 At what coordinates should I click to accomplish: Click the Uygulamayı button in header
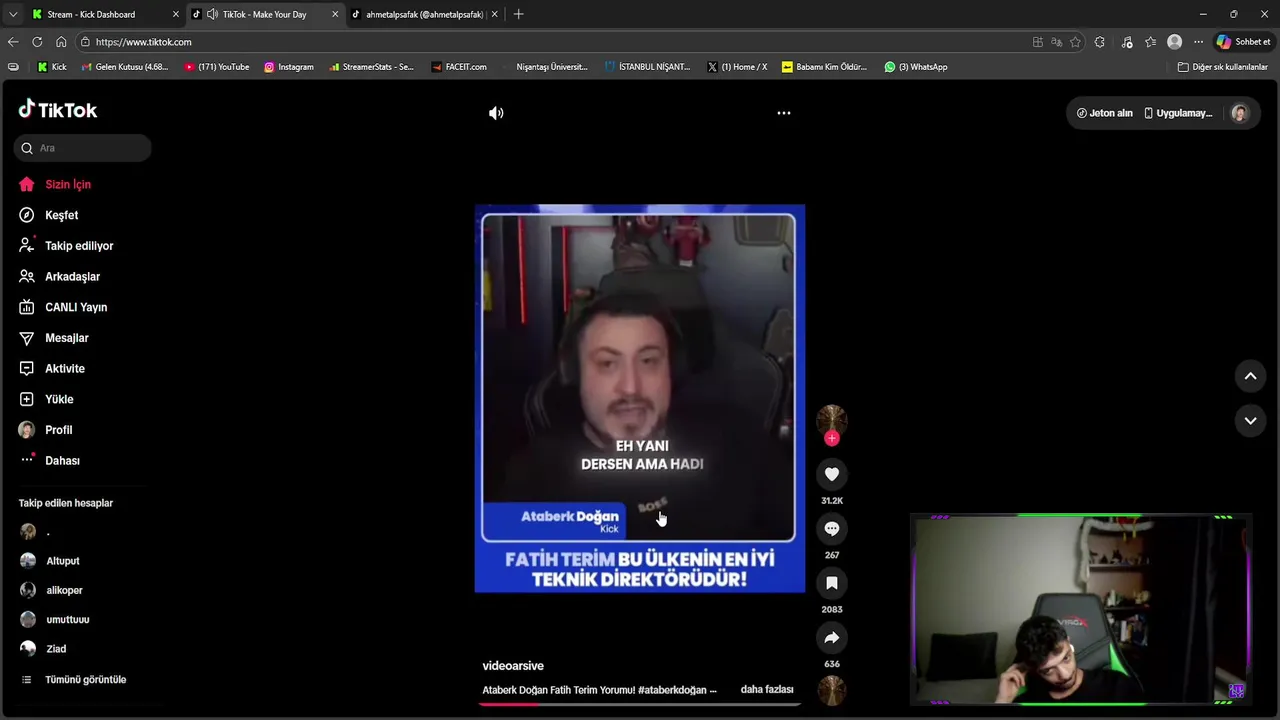[x=1178, y=113]
